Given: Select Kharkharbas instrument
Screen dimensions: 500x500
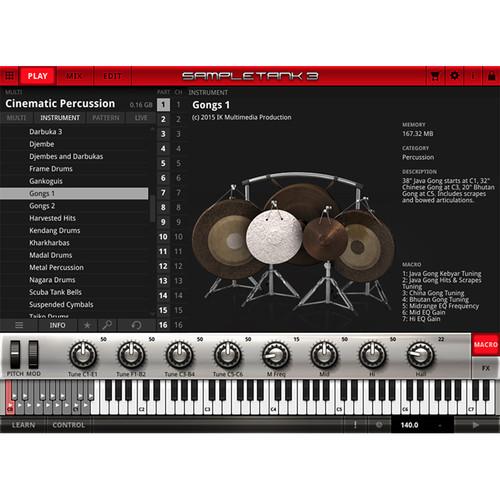Looking at the screenshot, I should 74,243.
